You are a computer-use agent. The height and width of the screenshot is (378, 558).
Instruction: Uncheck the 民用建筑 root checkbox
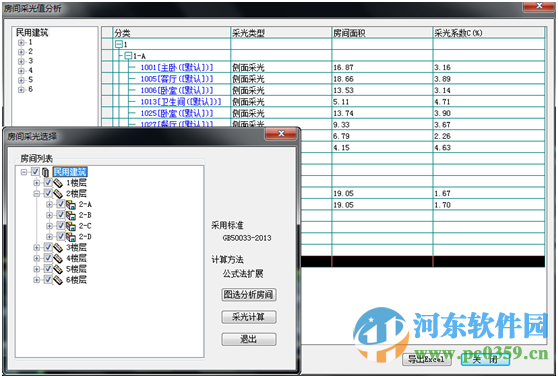click(x=35, y=172)
